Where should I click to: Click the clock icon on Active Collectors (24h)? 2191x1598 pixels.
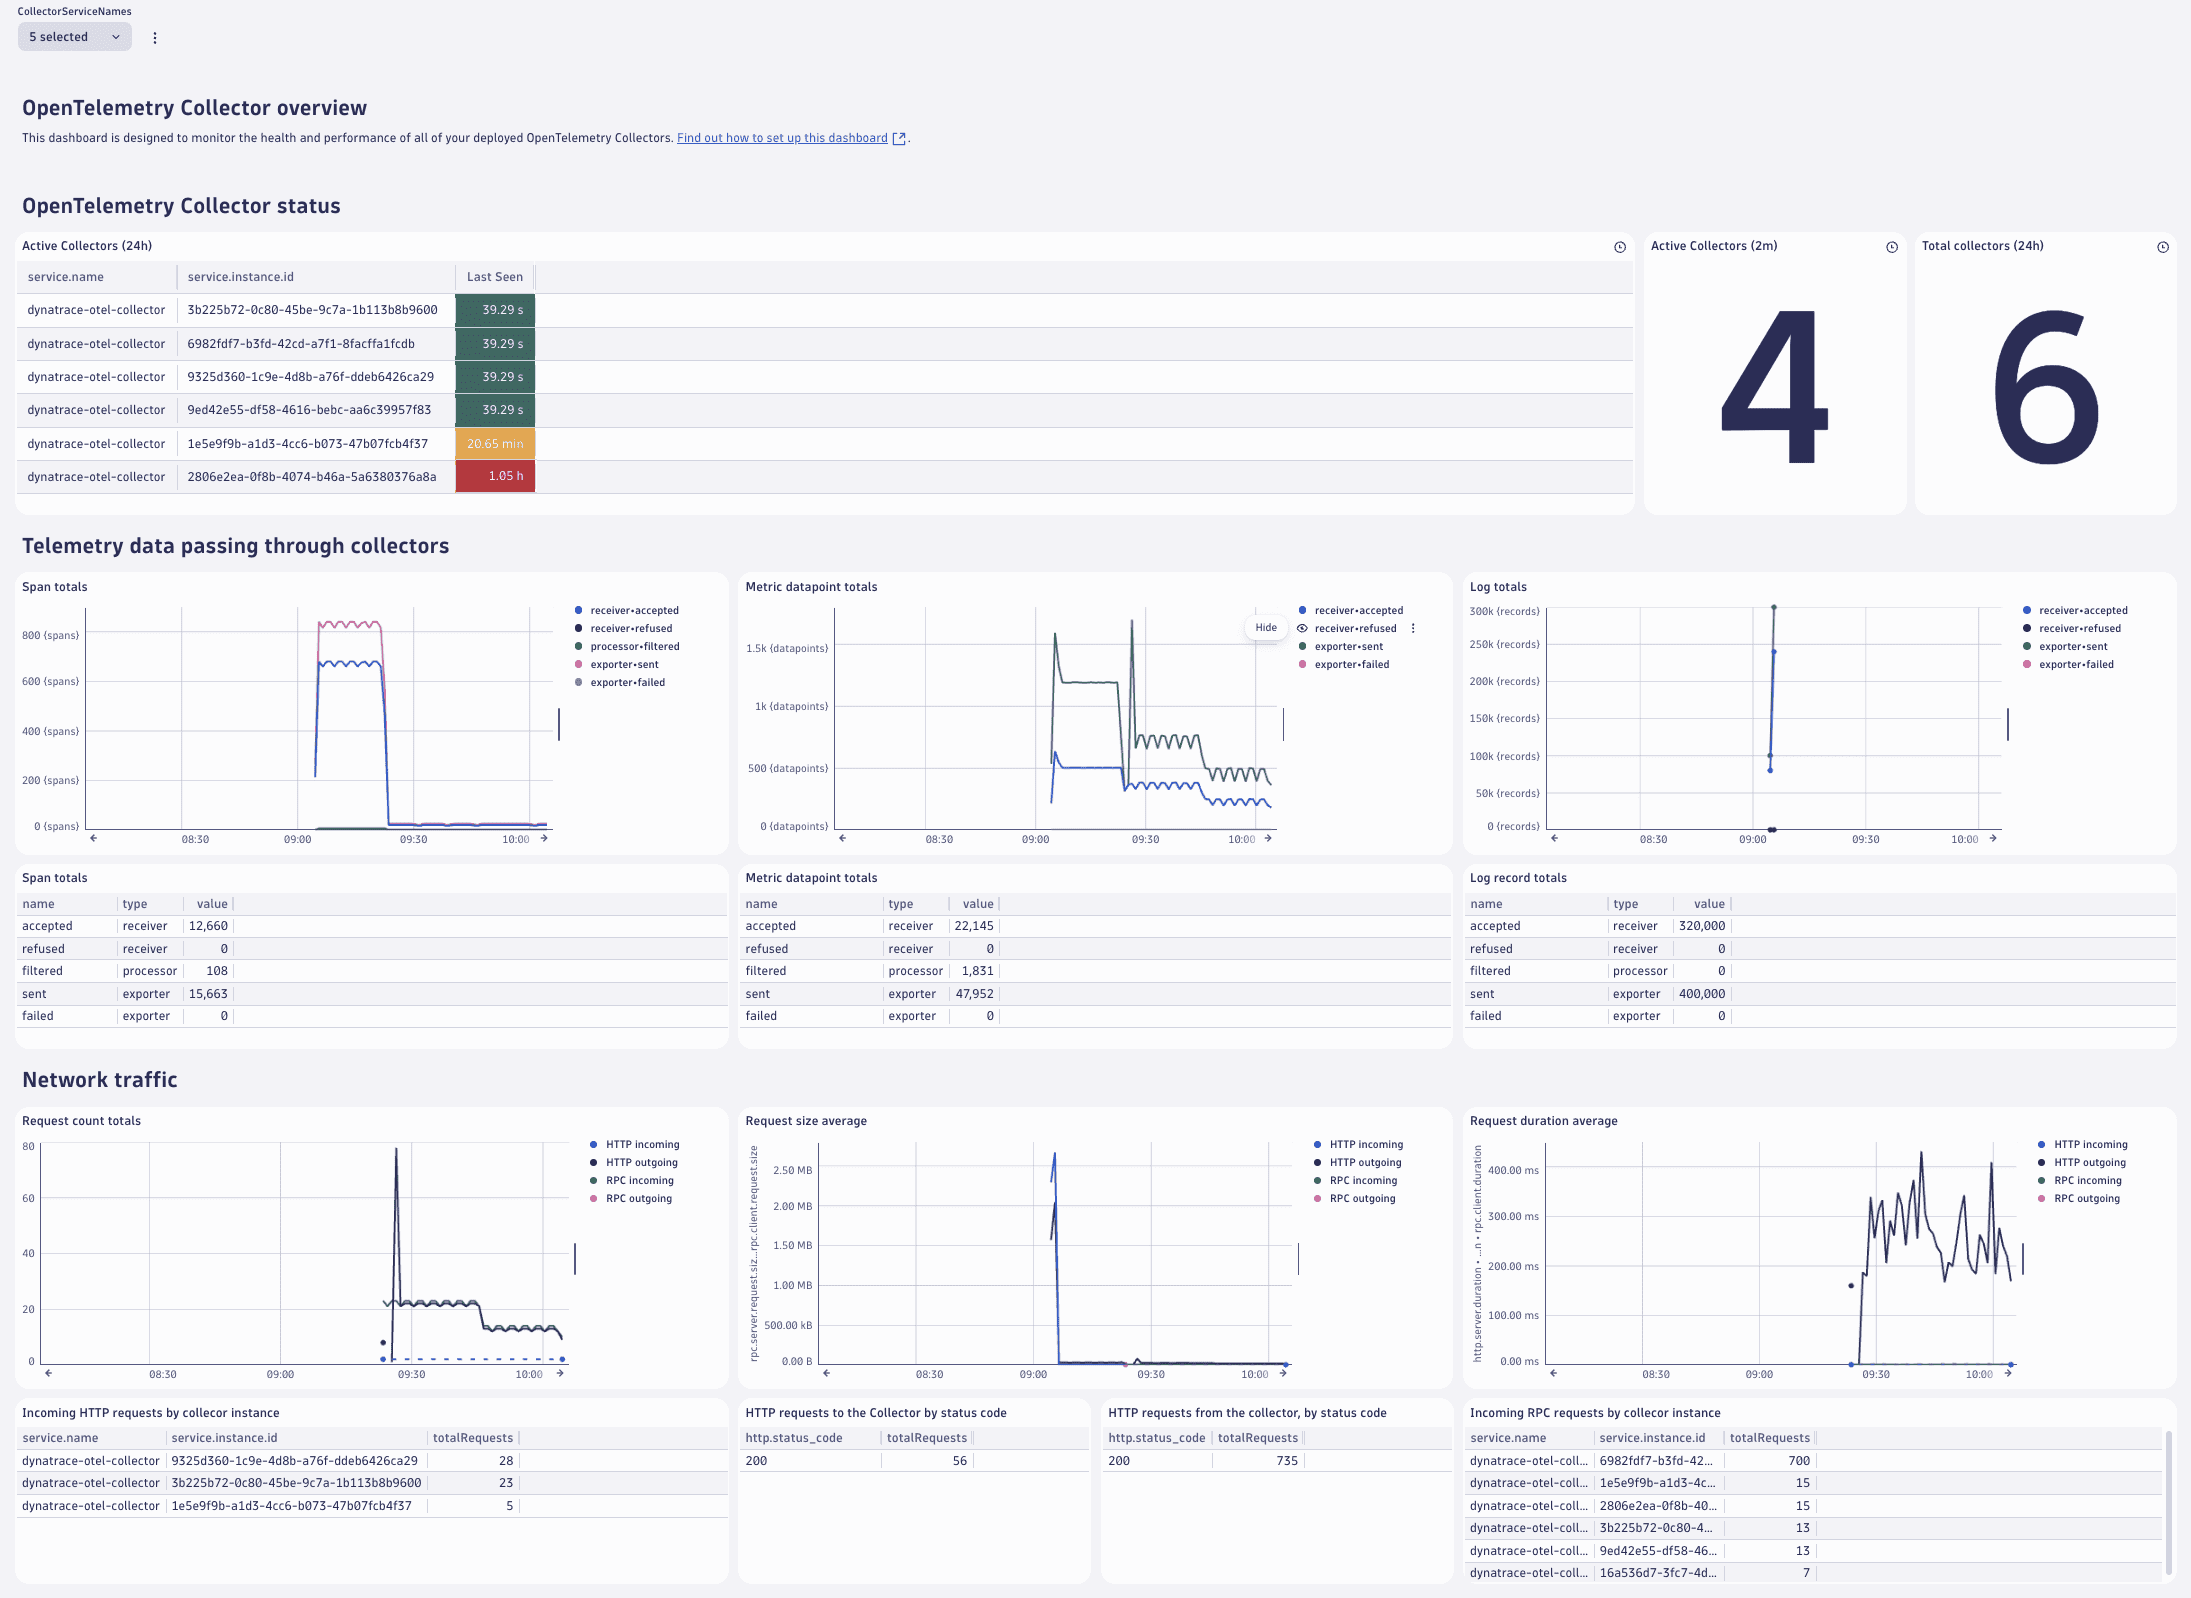(x=1622, y=245)
